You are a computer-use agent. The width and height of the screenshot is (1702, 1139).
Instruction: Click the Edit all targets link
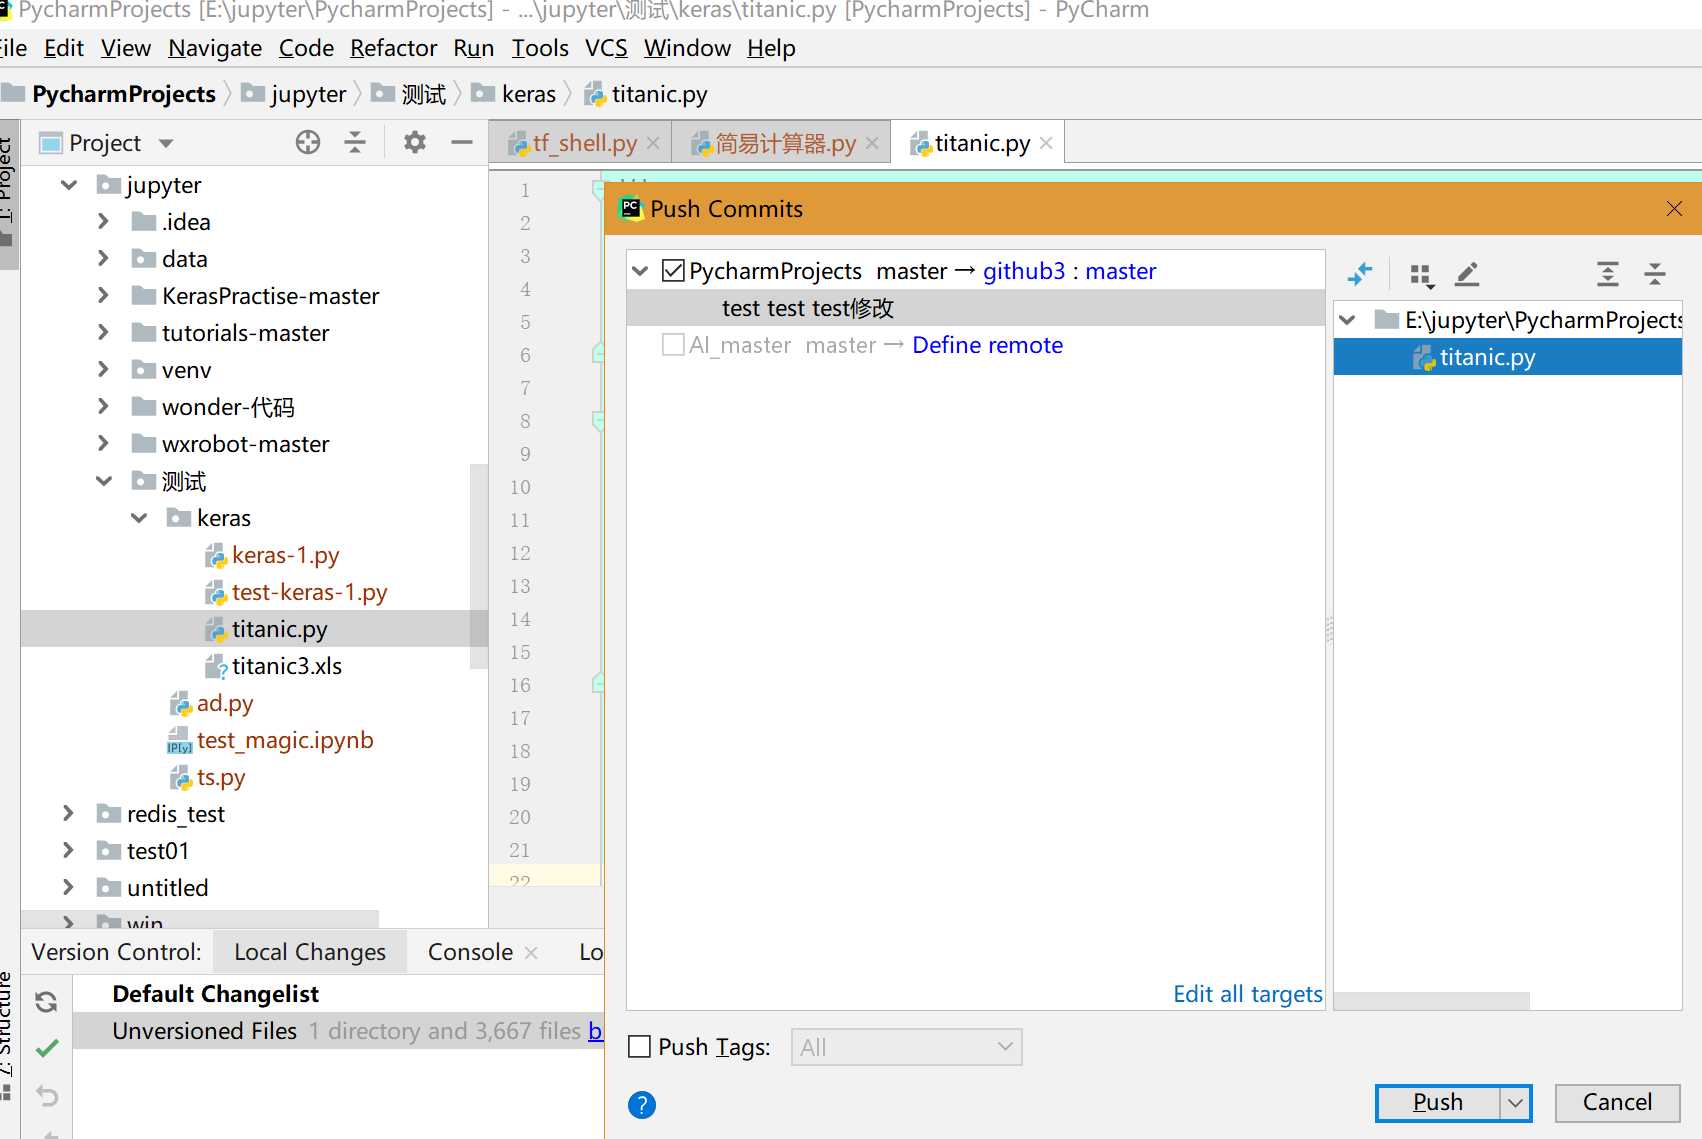tap(1247, 994)
